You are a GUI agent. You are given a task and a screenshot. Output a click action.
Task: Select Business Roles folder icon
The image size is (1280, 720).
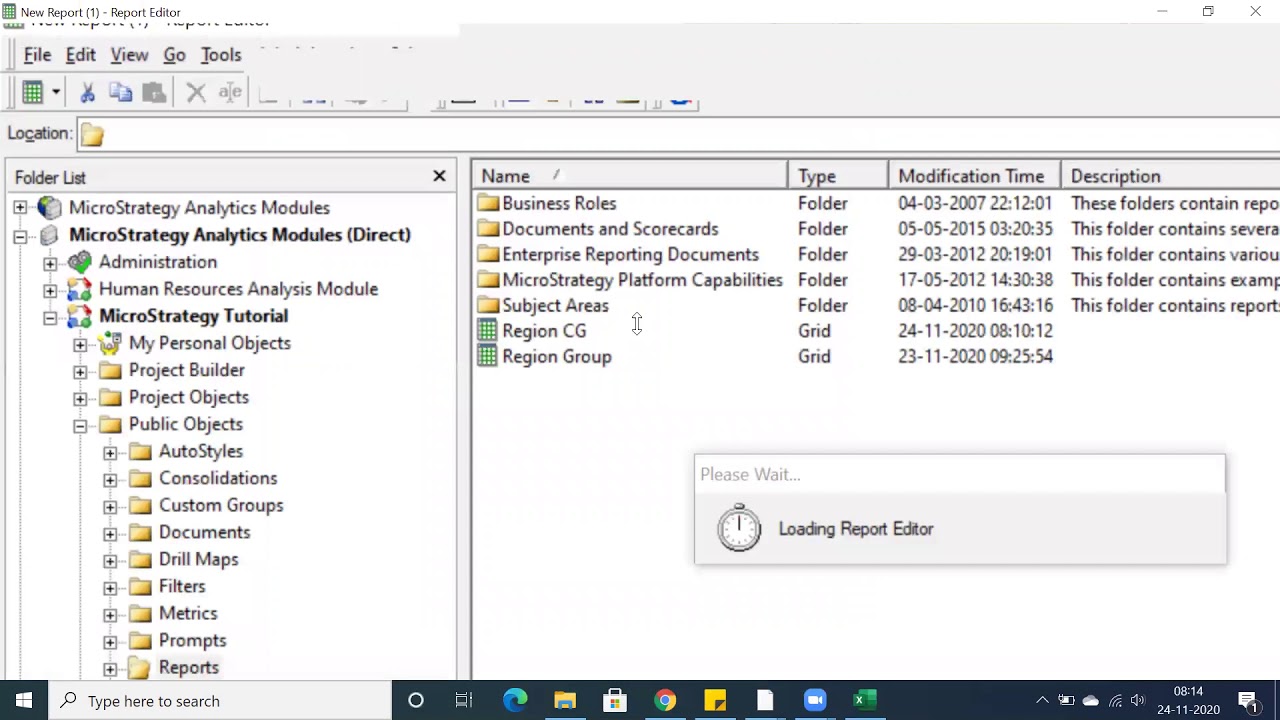(488, 203)
